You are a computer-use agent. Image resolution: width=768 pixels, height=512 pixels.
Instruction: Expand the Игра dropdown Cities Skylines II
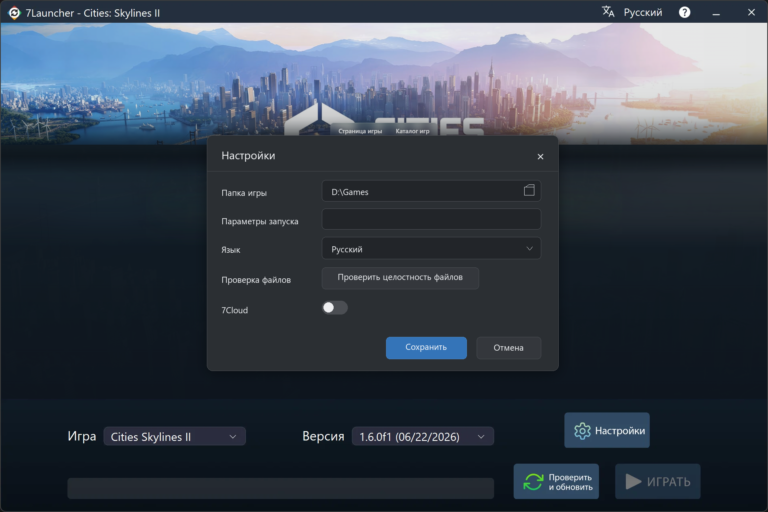tap(174, 437)
